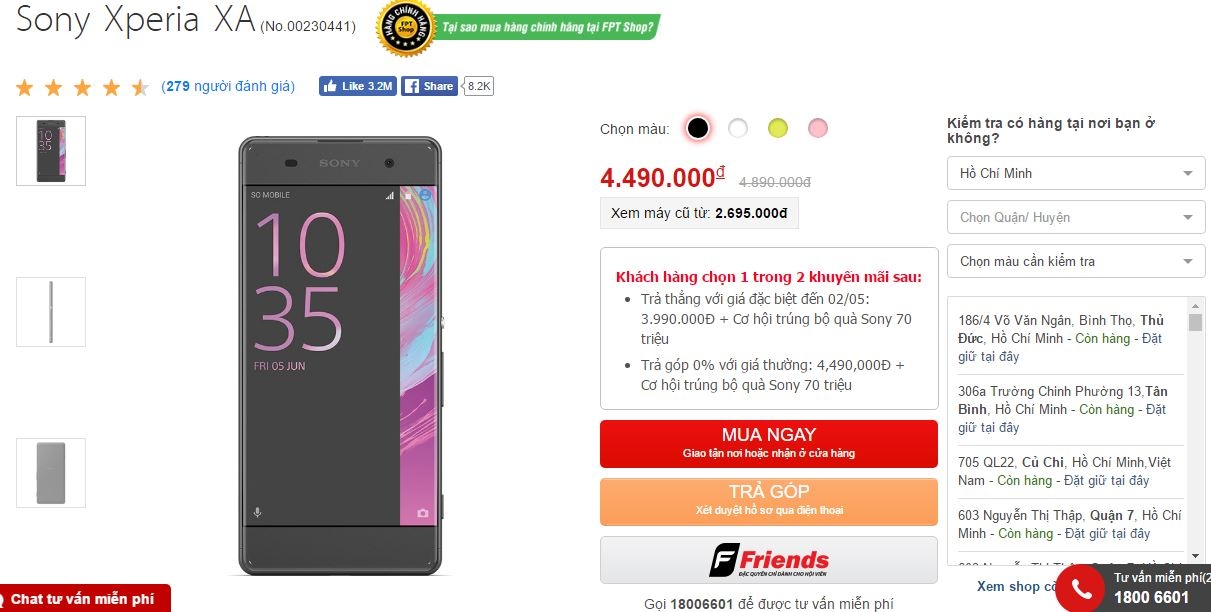Select the front view phone thumbnail
Viewport: 1211px width, 612px height.
51,151
